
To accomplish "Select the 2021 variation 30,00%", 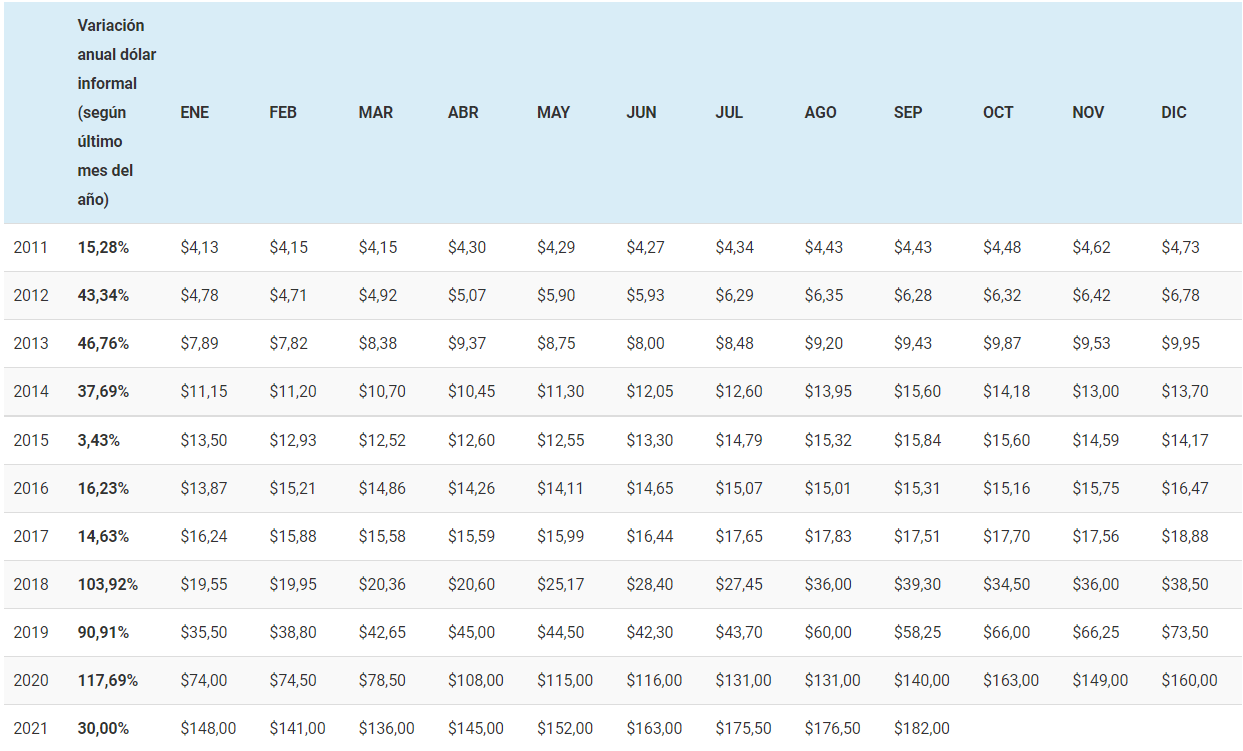I will [103, 728].
